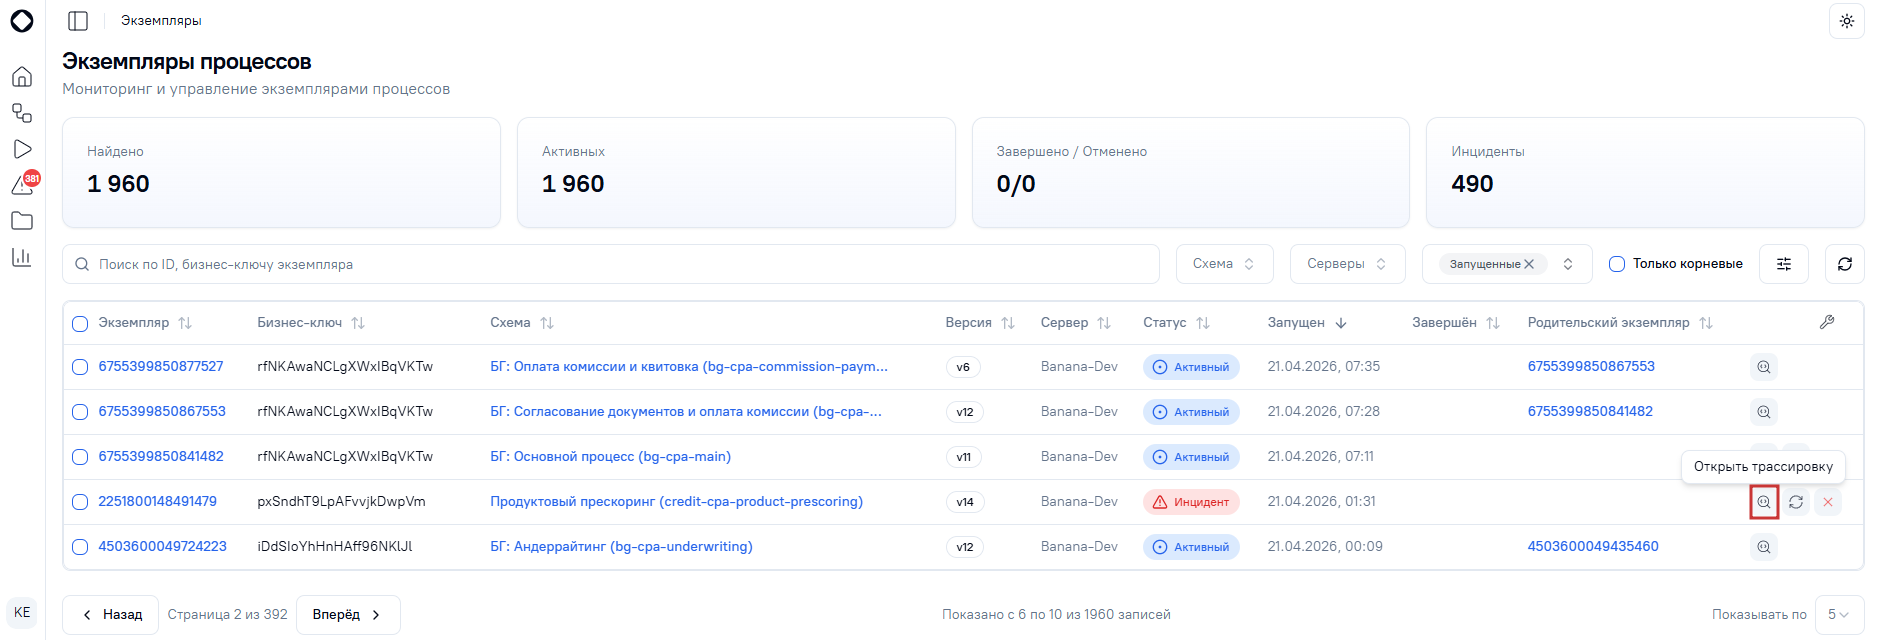Switch theme with the sun icon
Image resolution: width=1881 pixels, height=640 pixels.
tap(1846, 21)
